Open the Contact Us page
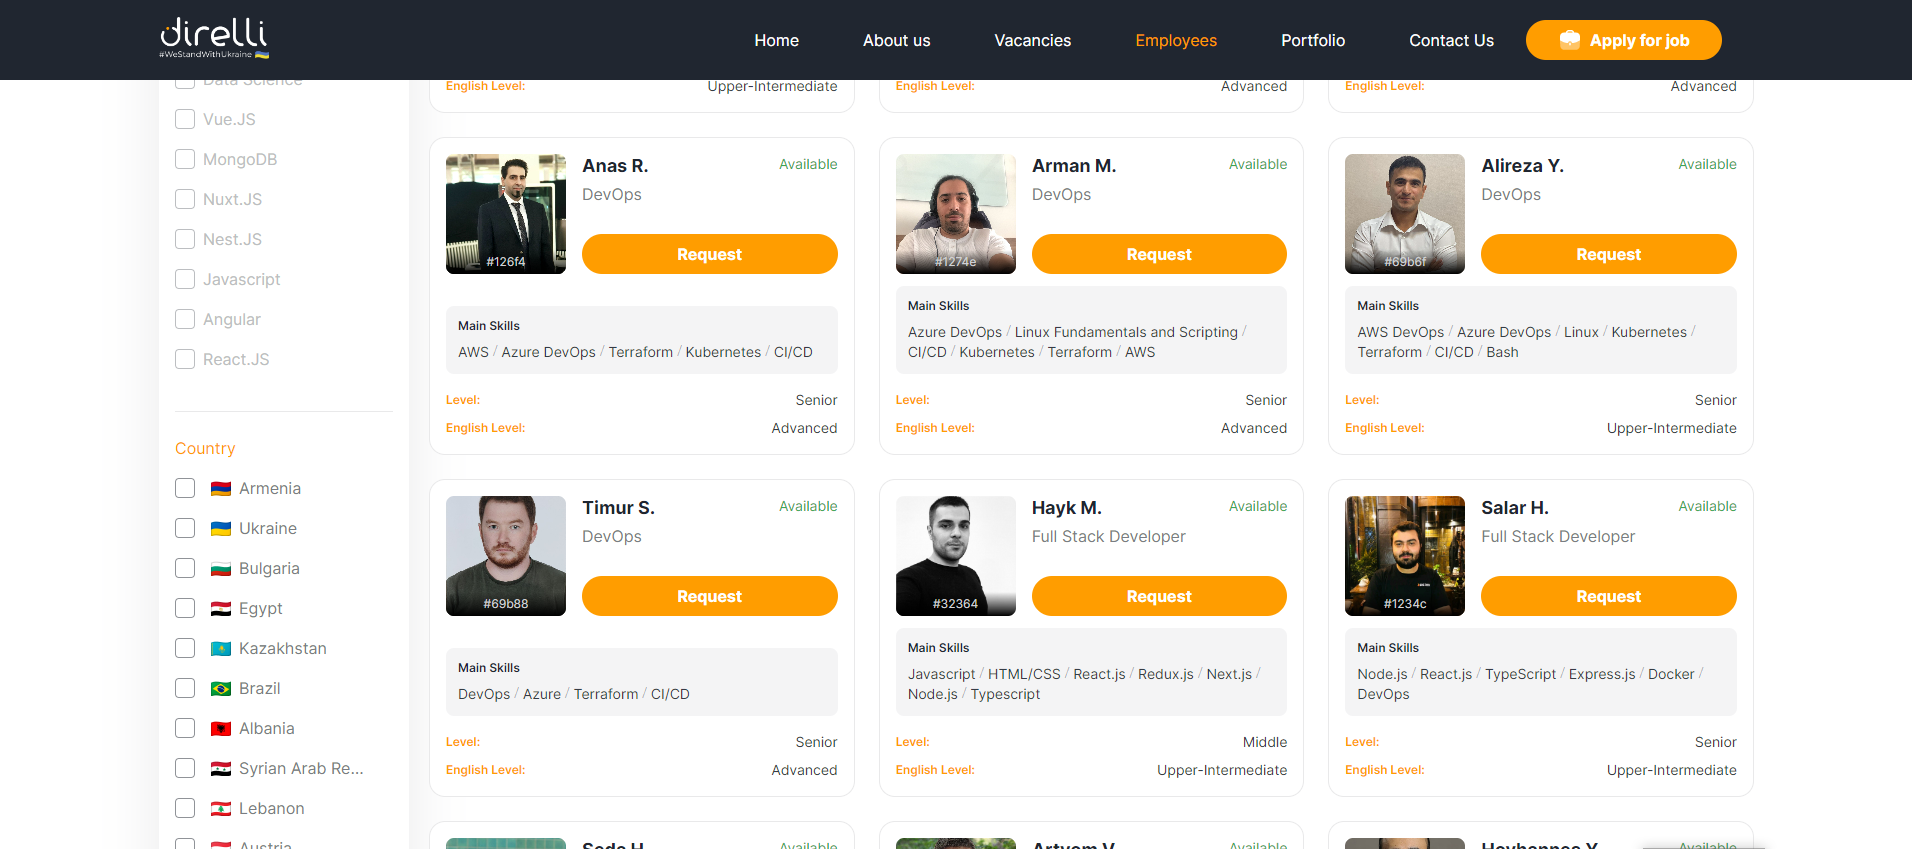The image size is (1912, 849). pyautogui.click(x=1451, y=40)
